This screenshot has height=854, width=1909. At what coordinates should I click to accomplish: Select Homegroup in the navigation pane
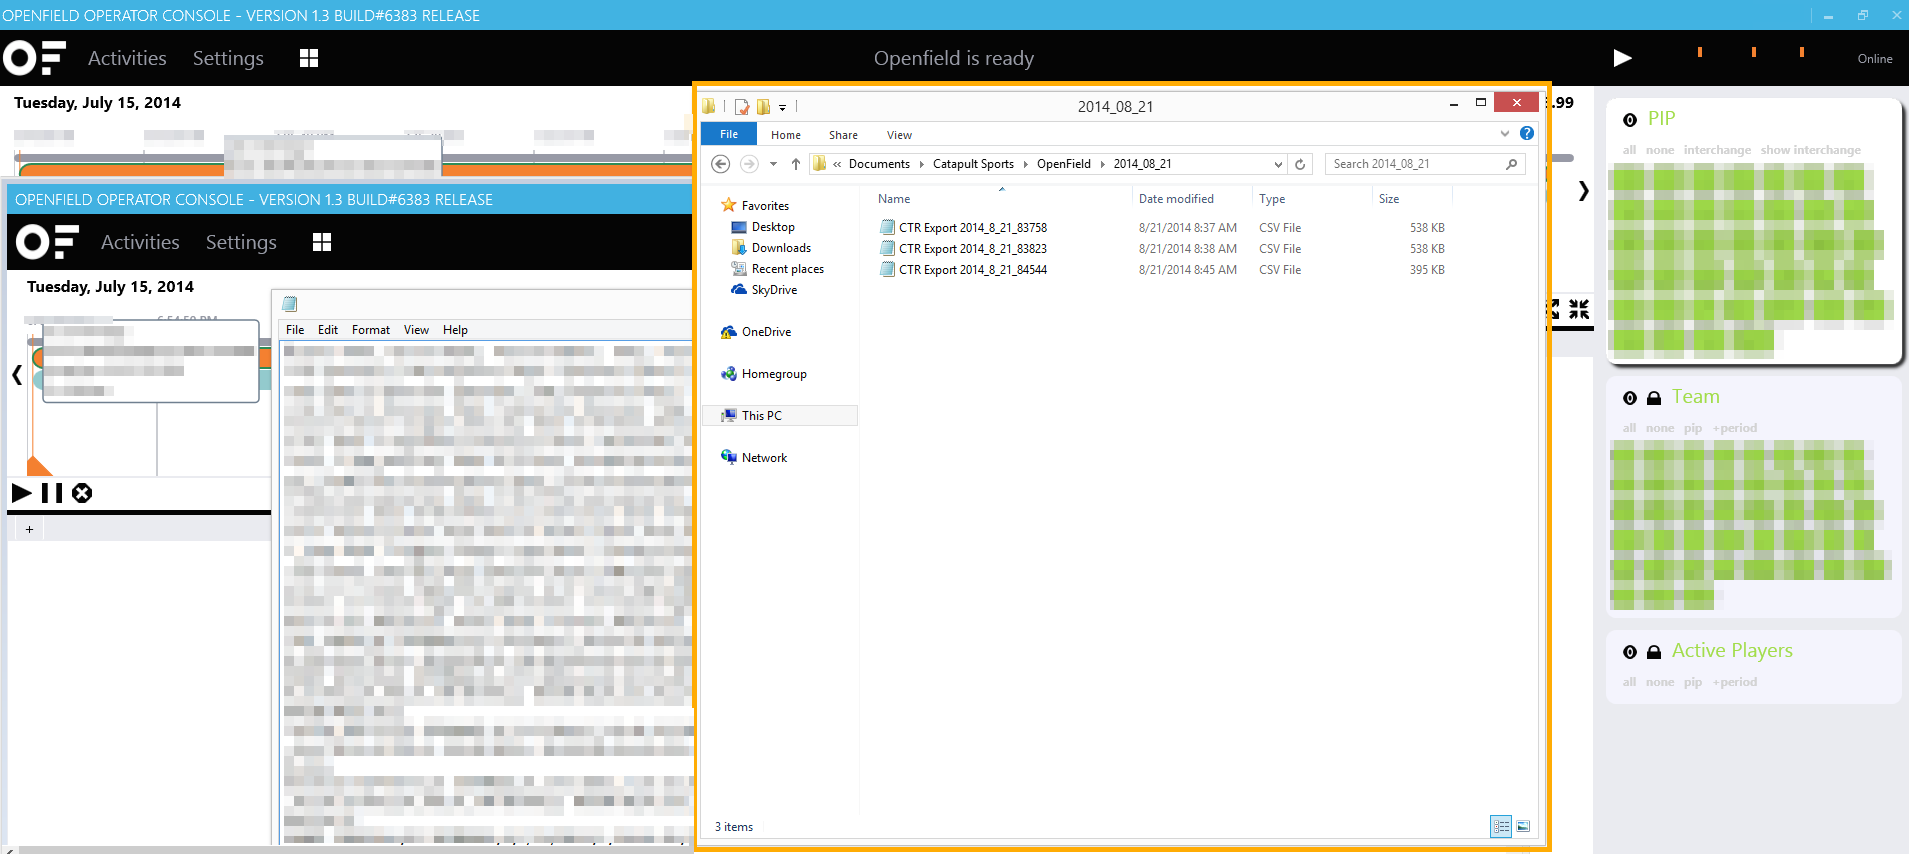[x=774, y=374]
